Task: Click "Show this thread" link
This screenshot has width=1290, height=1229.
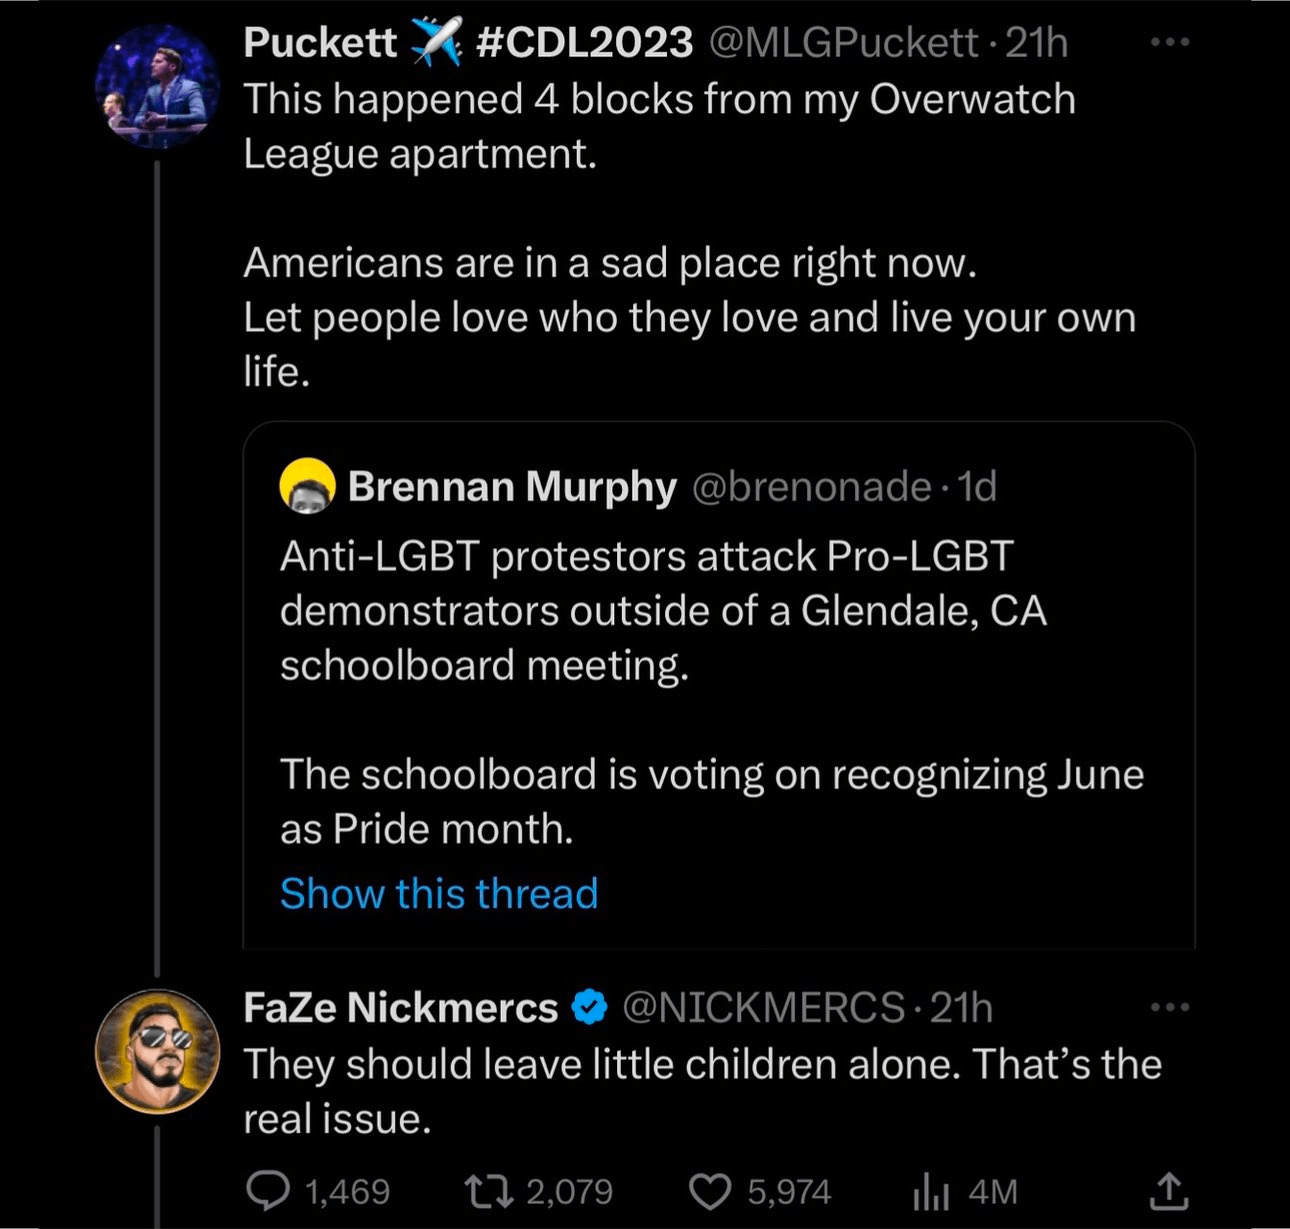Action: tap(439, 893)
